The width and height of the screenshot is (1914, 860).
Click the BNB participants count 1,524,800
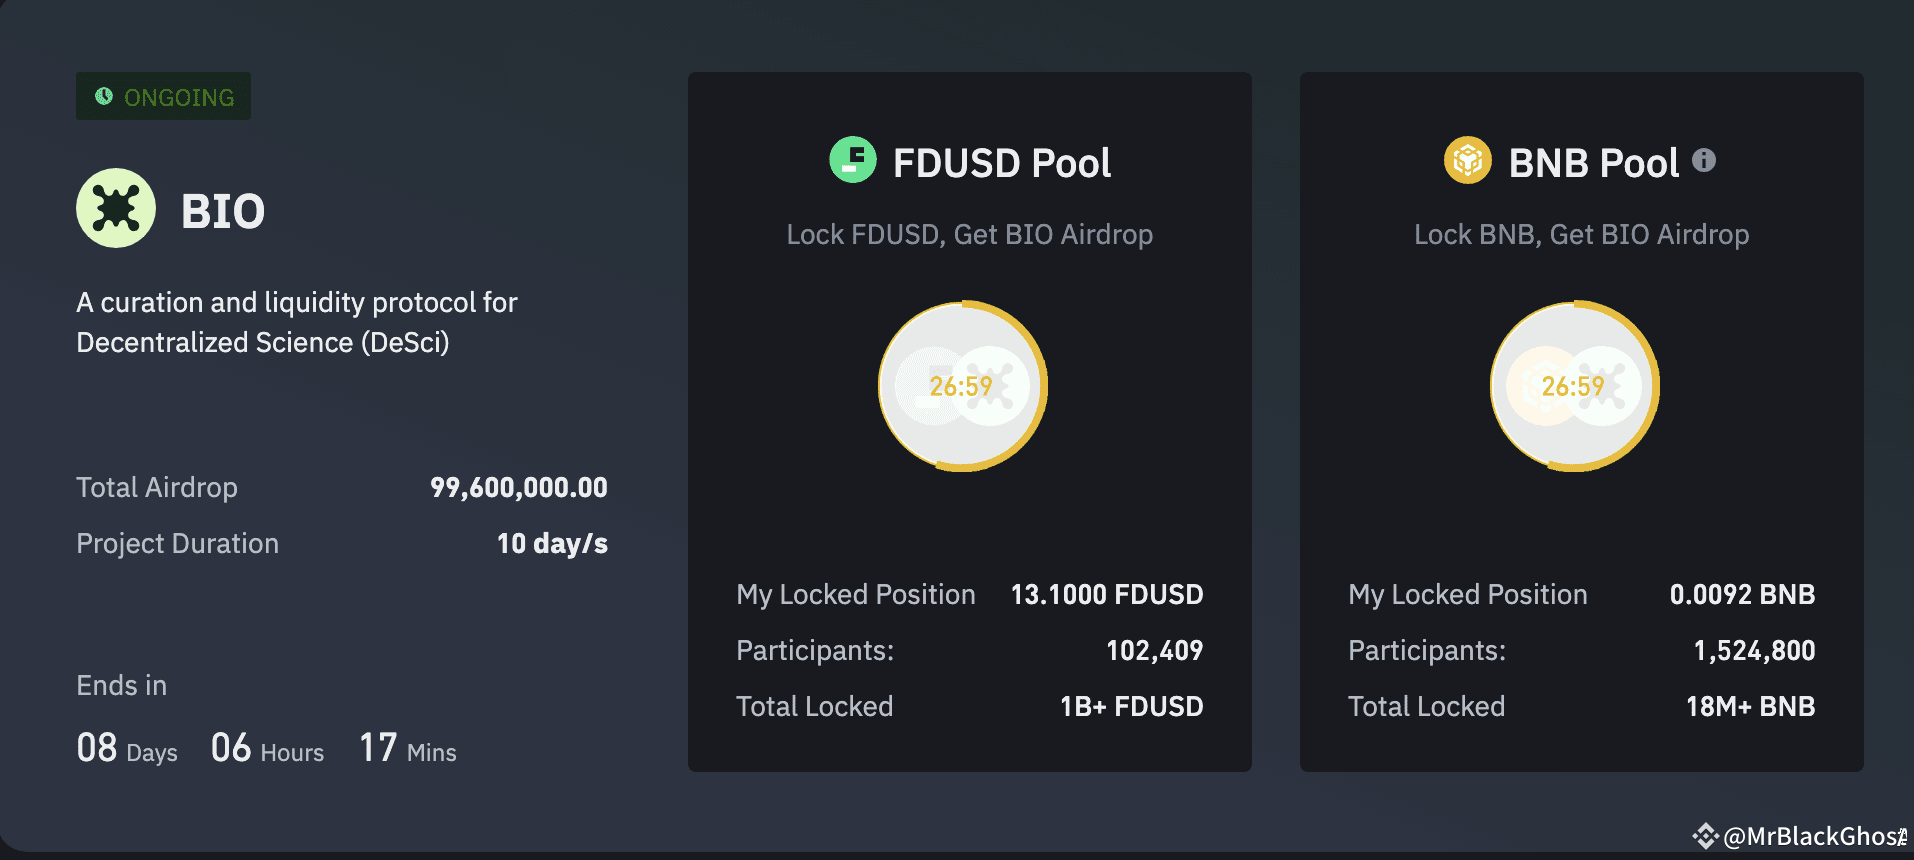point(1754,650)
